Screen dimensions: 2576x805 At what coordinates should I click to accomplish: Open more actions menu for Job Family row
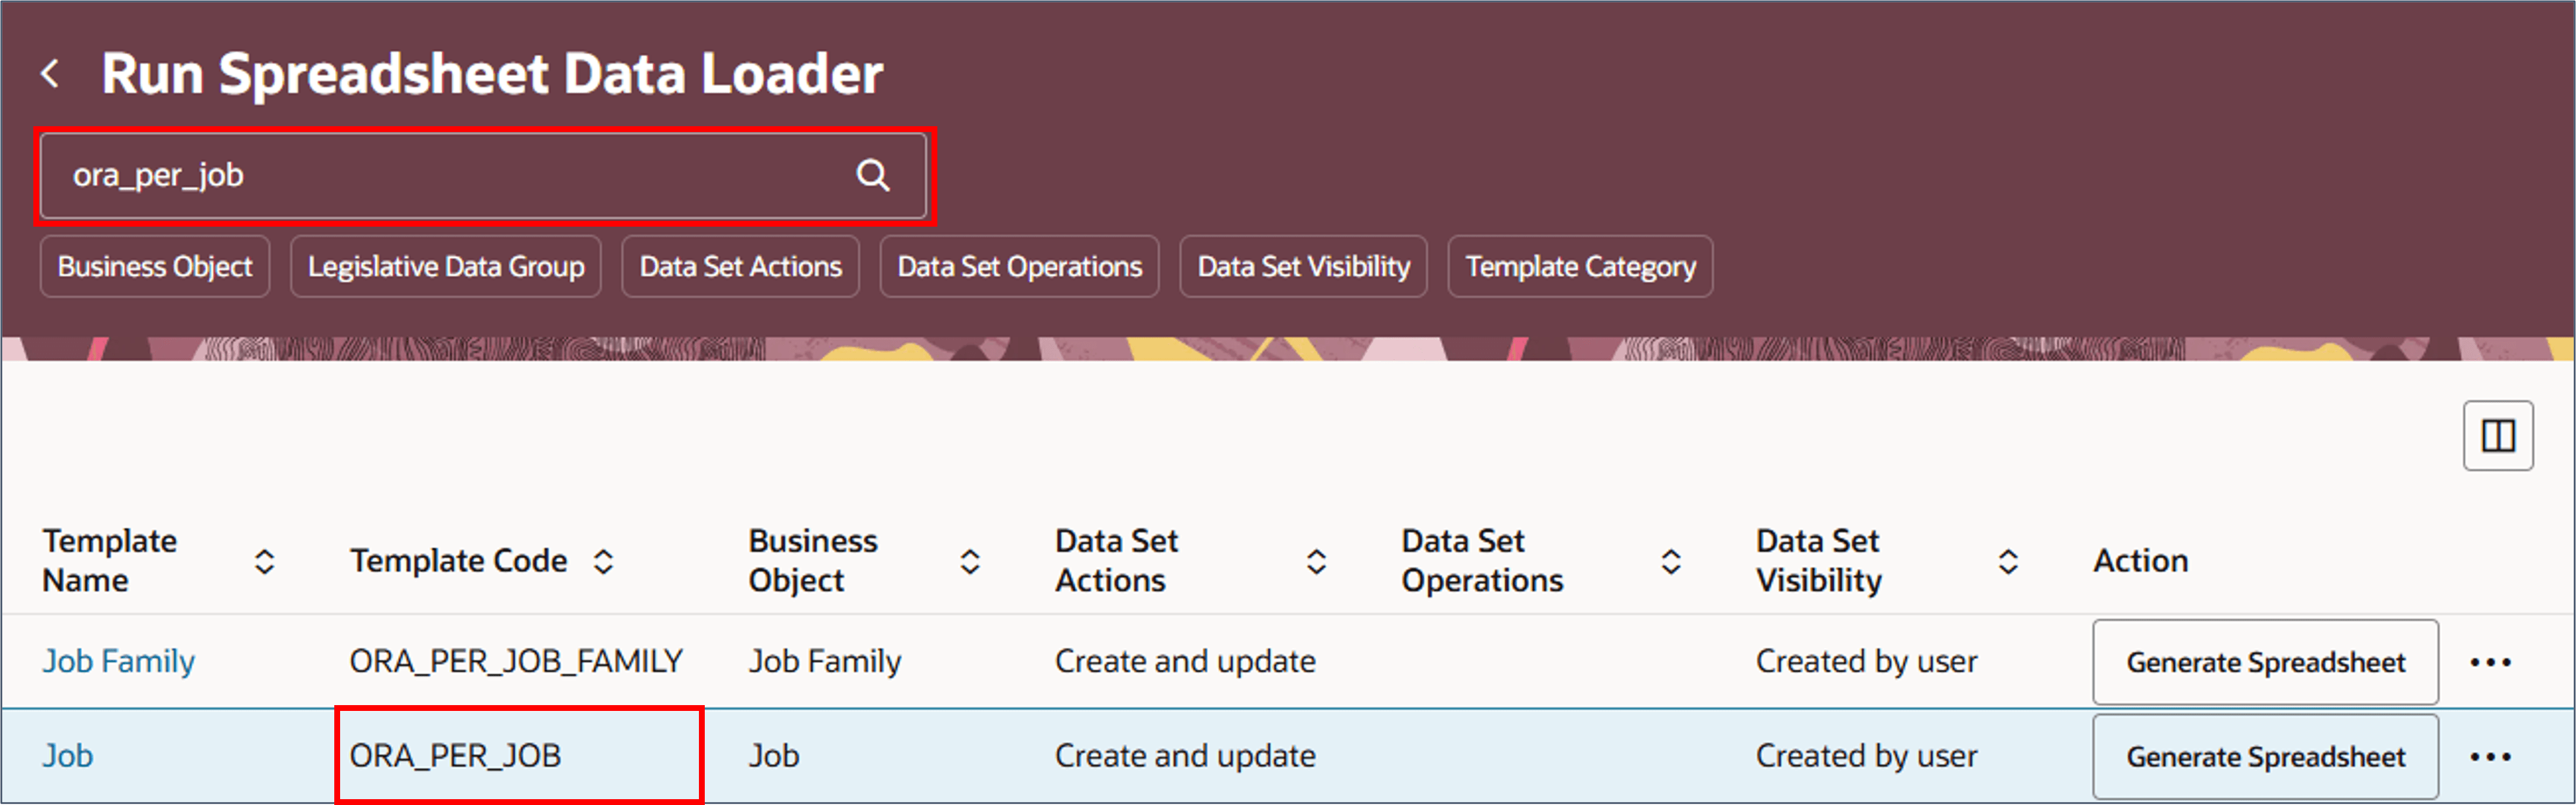[x=2490, y=662]
